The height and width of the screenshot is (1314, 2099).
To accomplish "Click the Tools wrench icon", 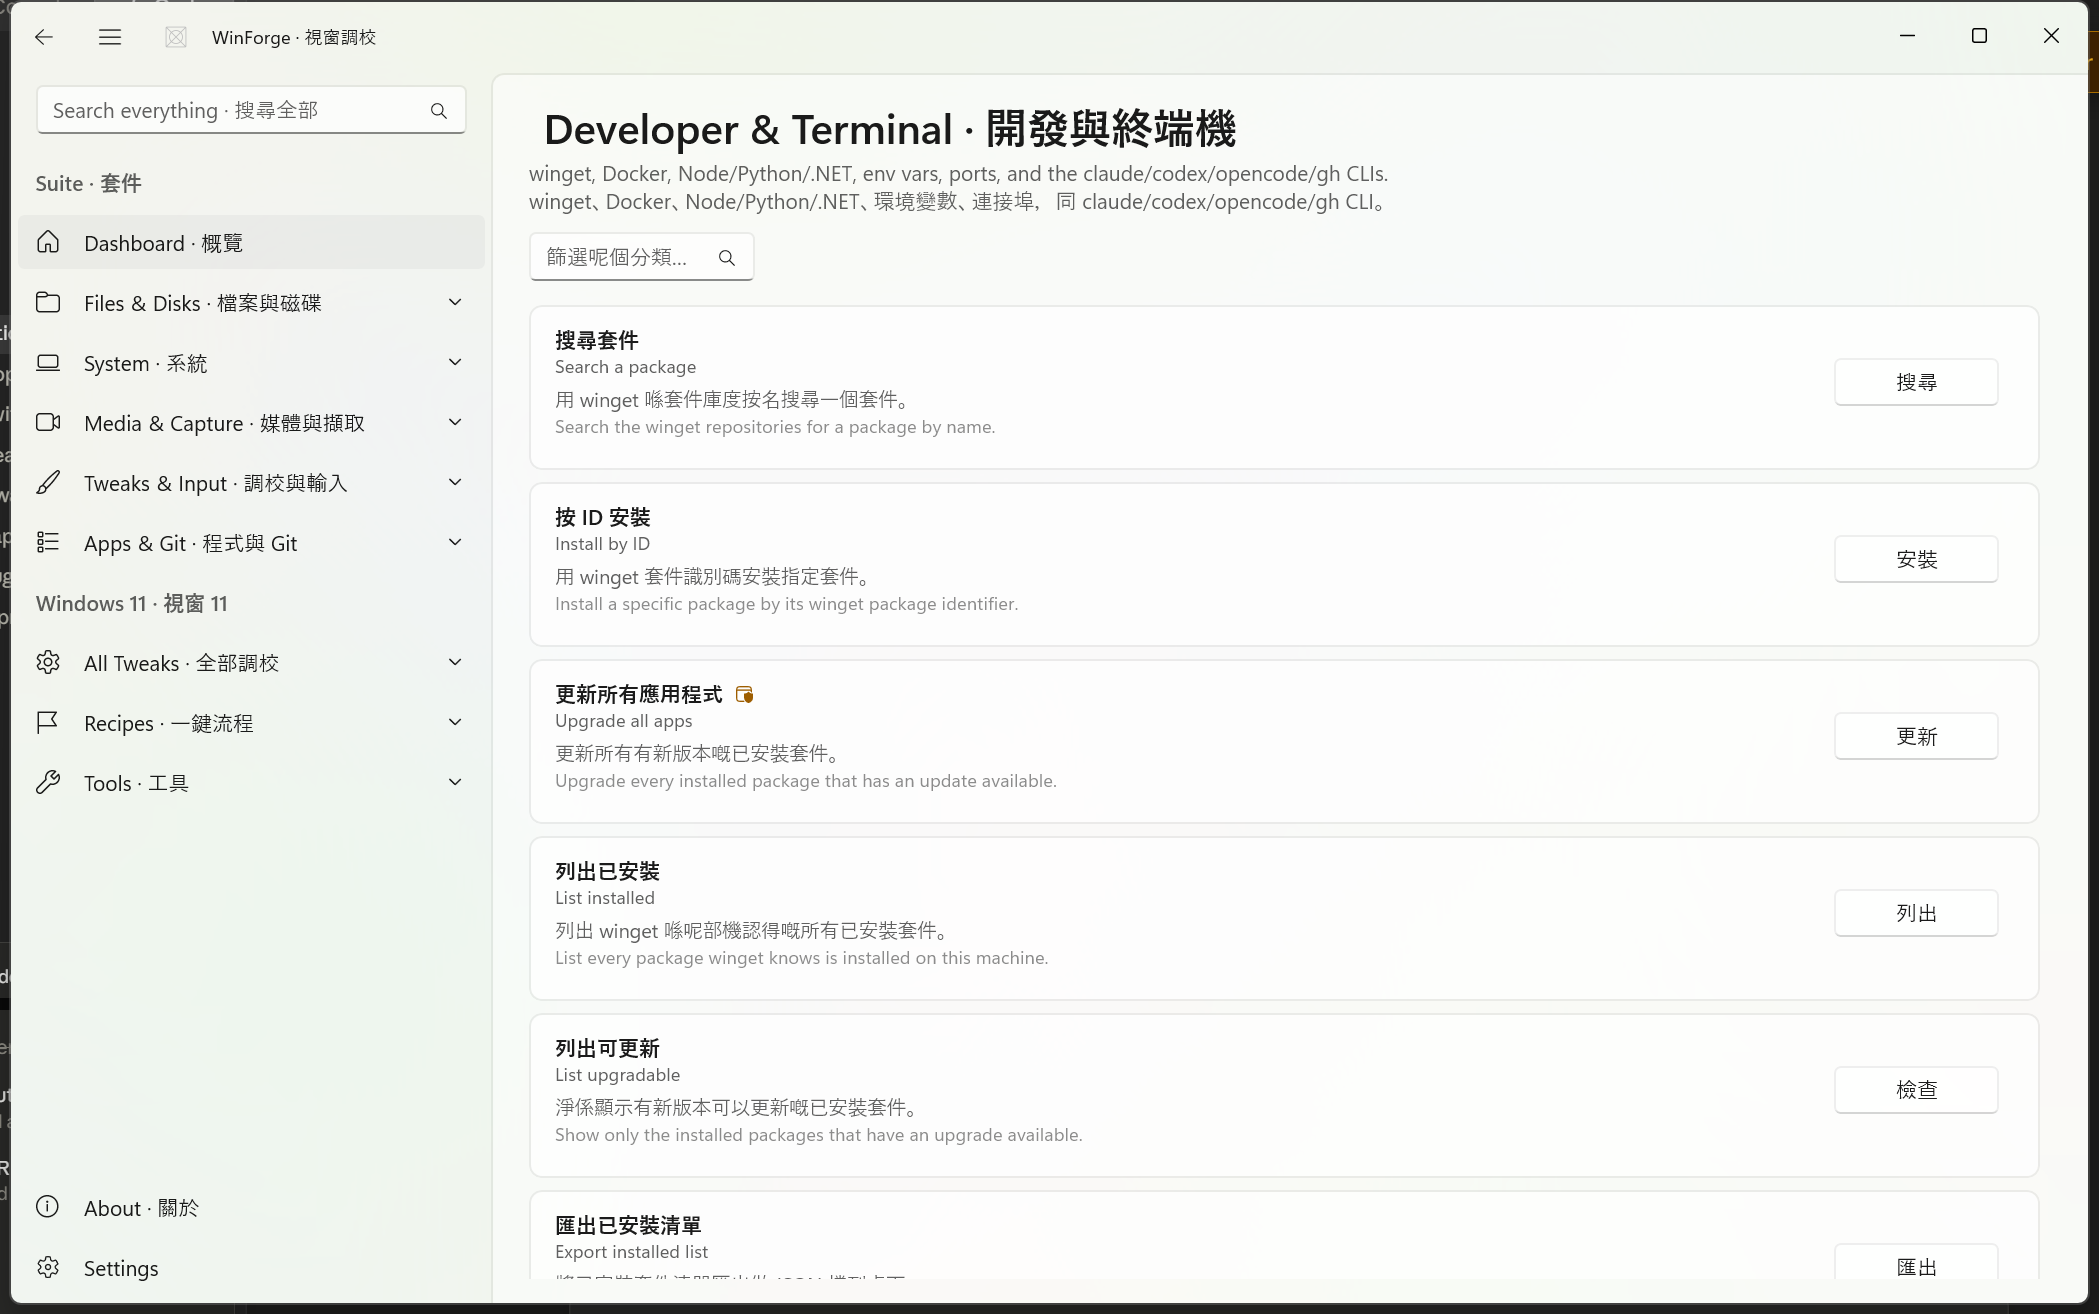I will tap(48, 782).
